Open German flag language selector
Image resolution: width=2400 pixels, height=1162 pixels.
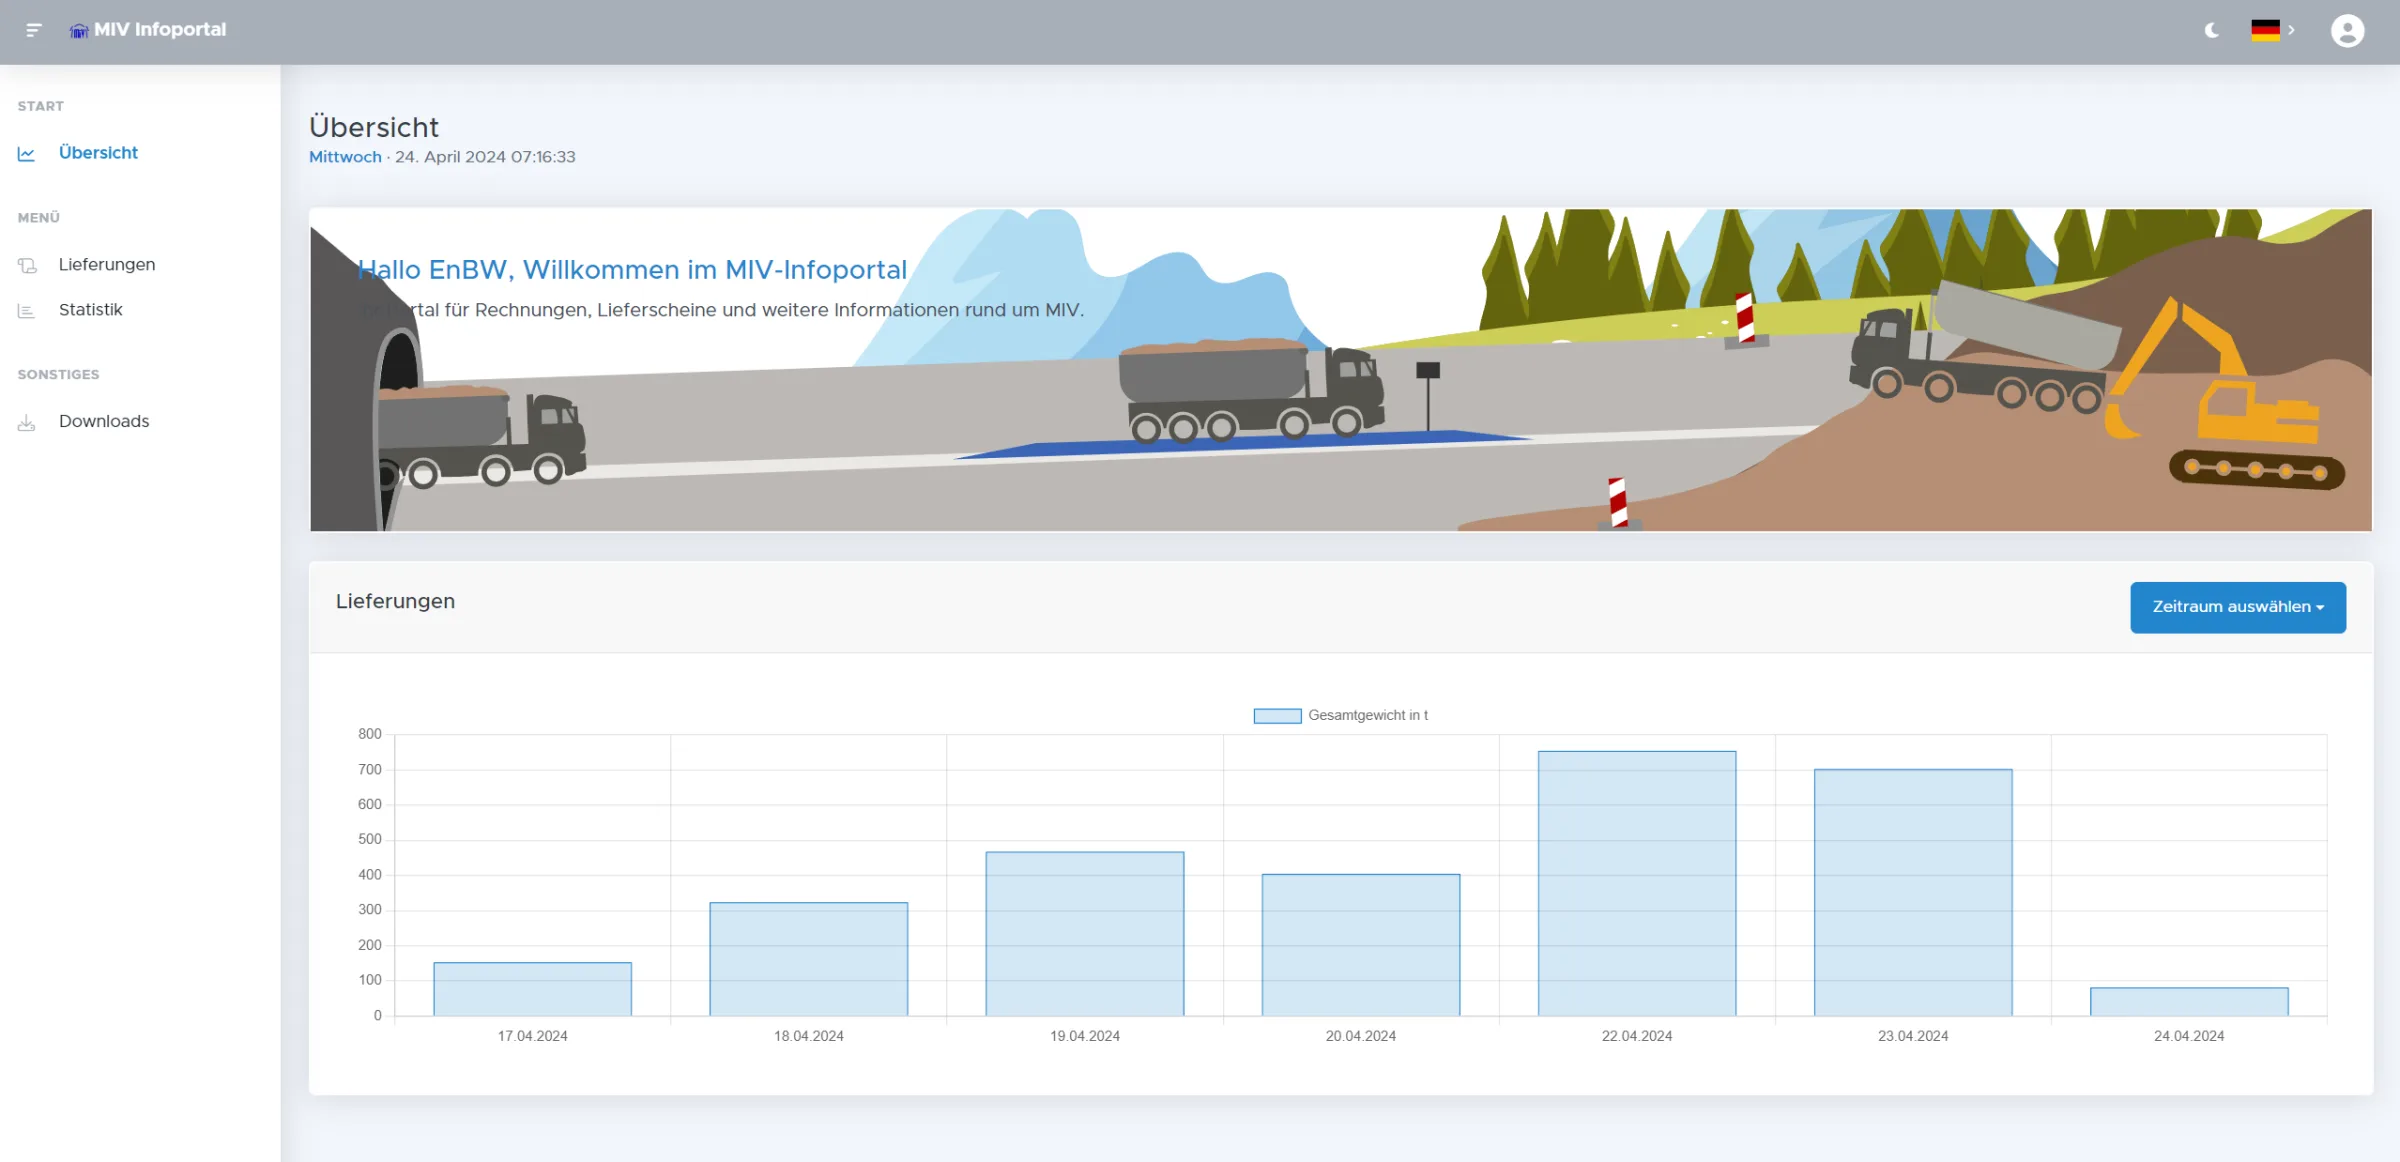coord(2265,30)
